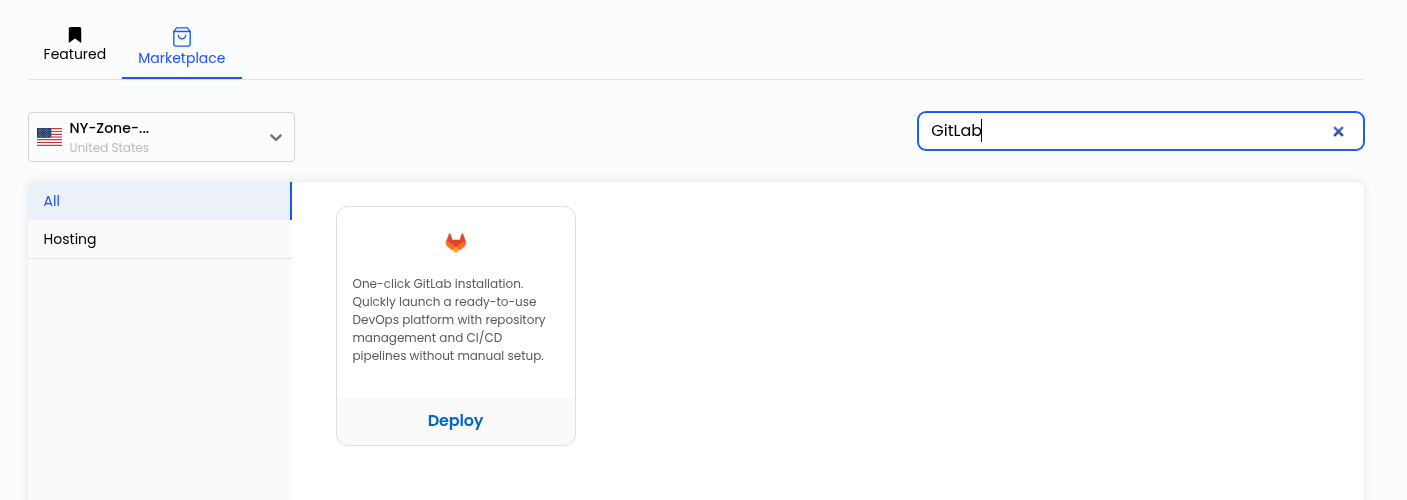Place cursor in empty search bar area
1407x500 pixels.
pyautogui.click(x=1150, y=131)
